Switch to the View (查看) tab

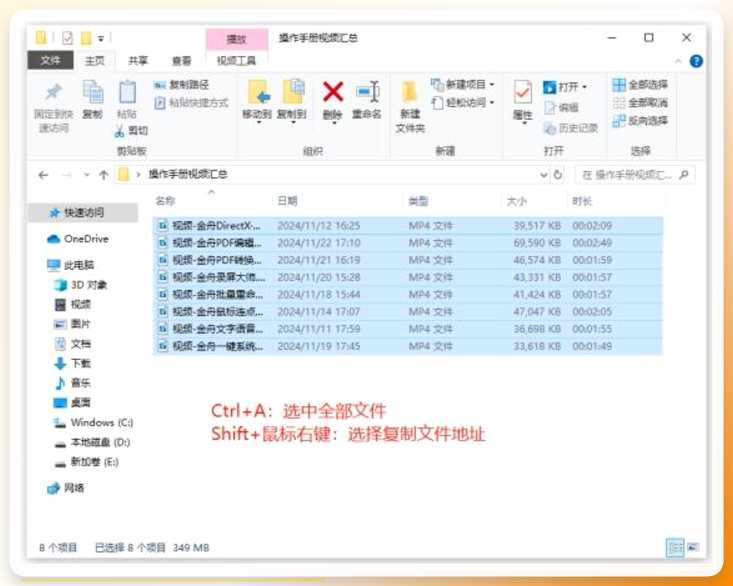[181, 60]
